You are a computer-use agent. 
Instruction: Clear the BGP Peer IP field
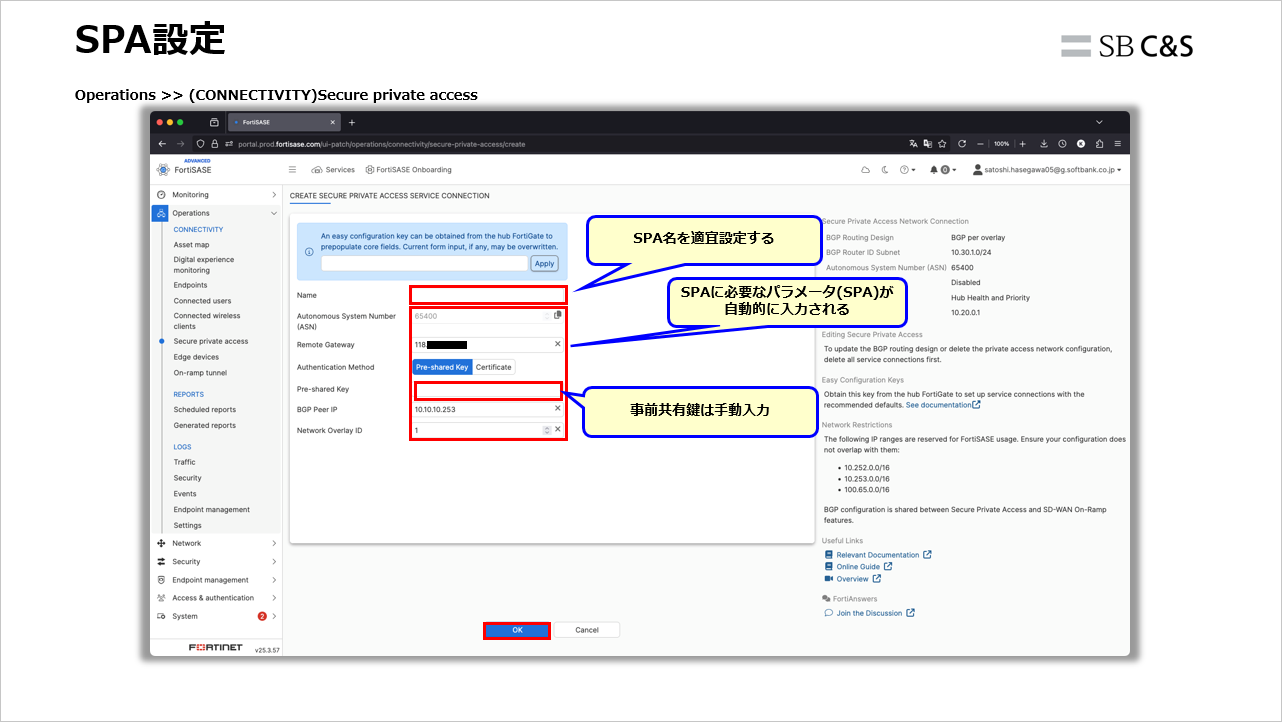click(x=558, y=408)
